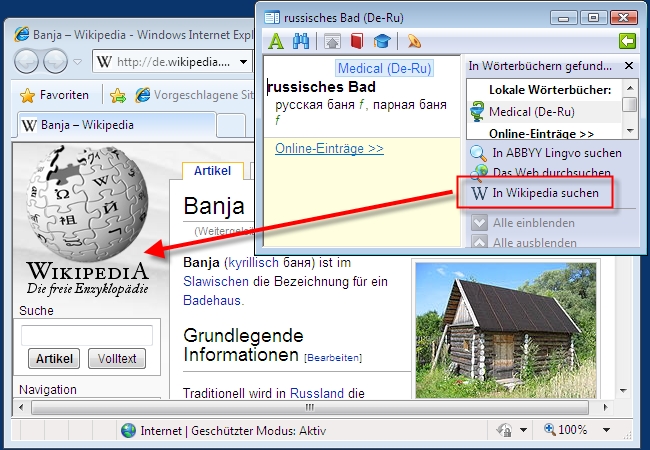This screenshot has width=650, height=450.
Task: Close the 'In Wörterbüchern gefunden' side panel
Action: tap(629, 65)
